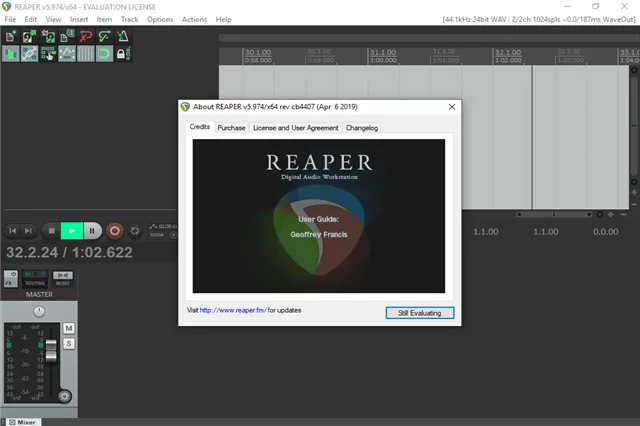Toggle the Repeat loop button
The image size is (640, 426).
click(x=135, y=231)
